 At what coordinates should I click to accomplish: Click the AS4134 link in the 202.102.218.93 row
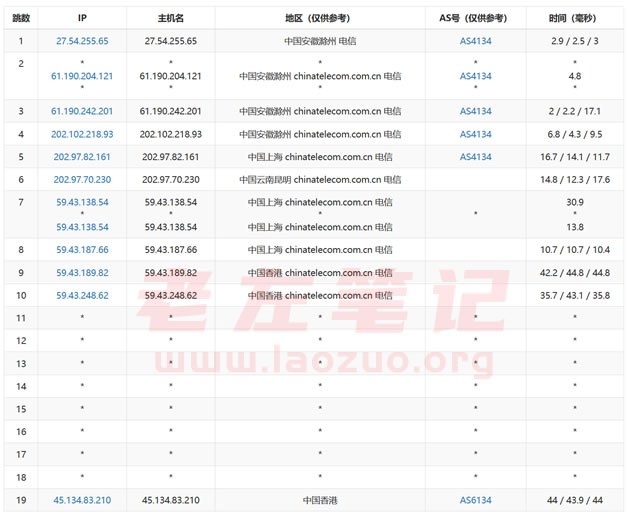[475, 134]
